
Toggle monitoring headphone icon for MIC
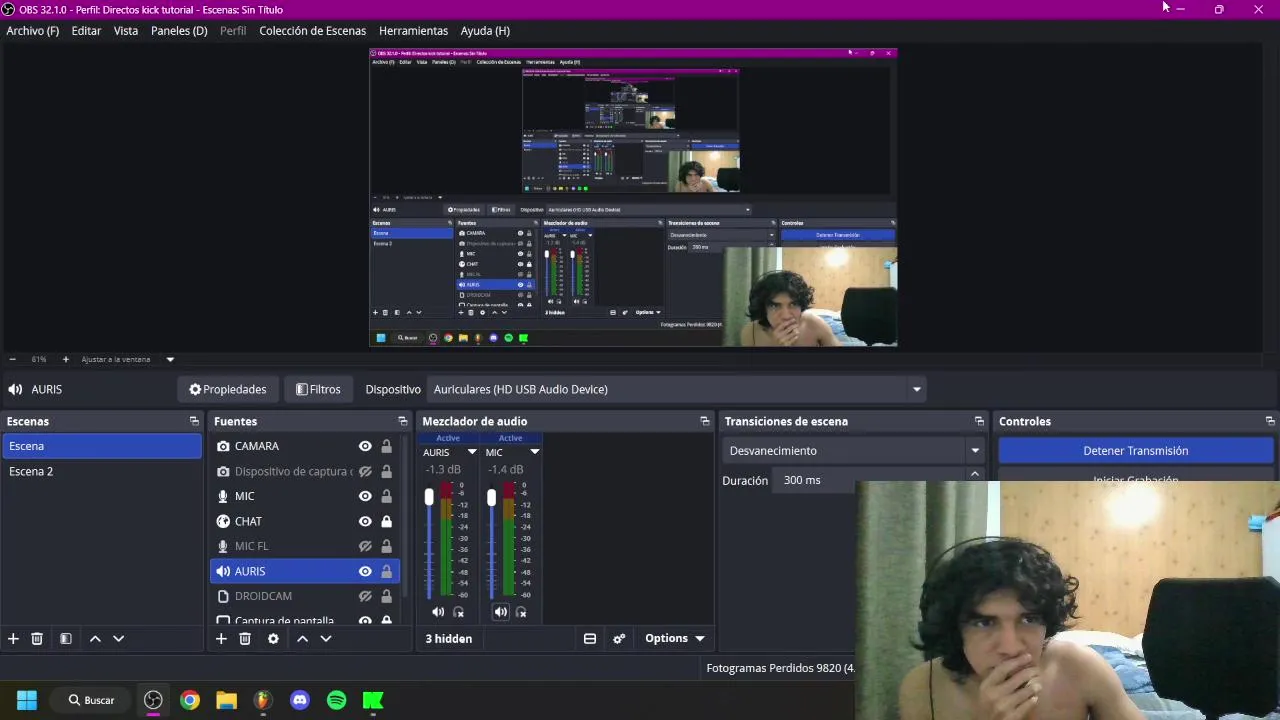(x=521, y=612)
